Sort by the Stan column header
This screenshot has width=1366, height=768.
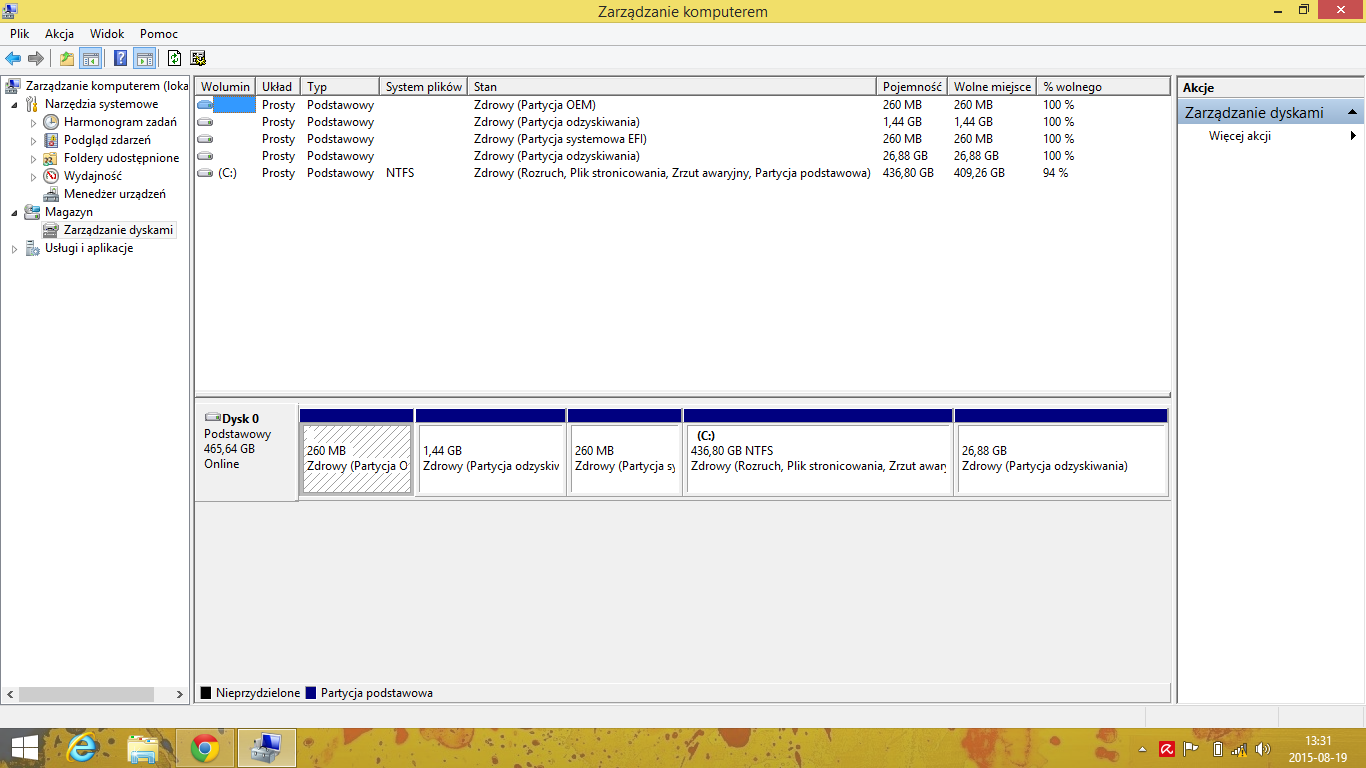(672, 87)
